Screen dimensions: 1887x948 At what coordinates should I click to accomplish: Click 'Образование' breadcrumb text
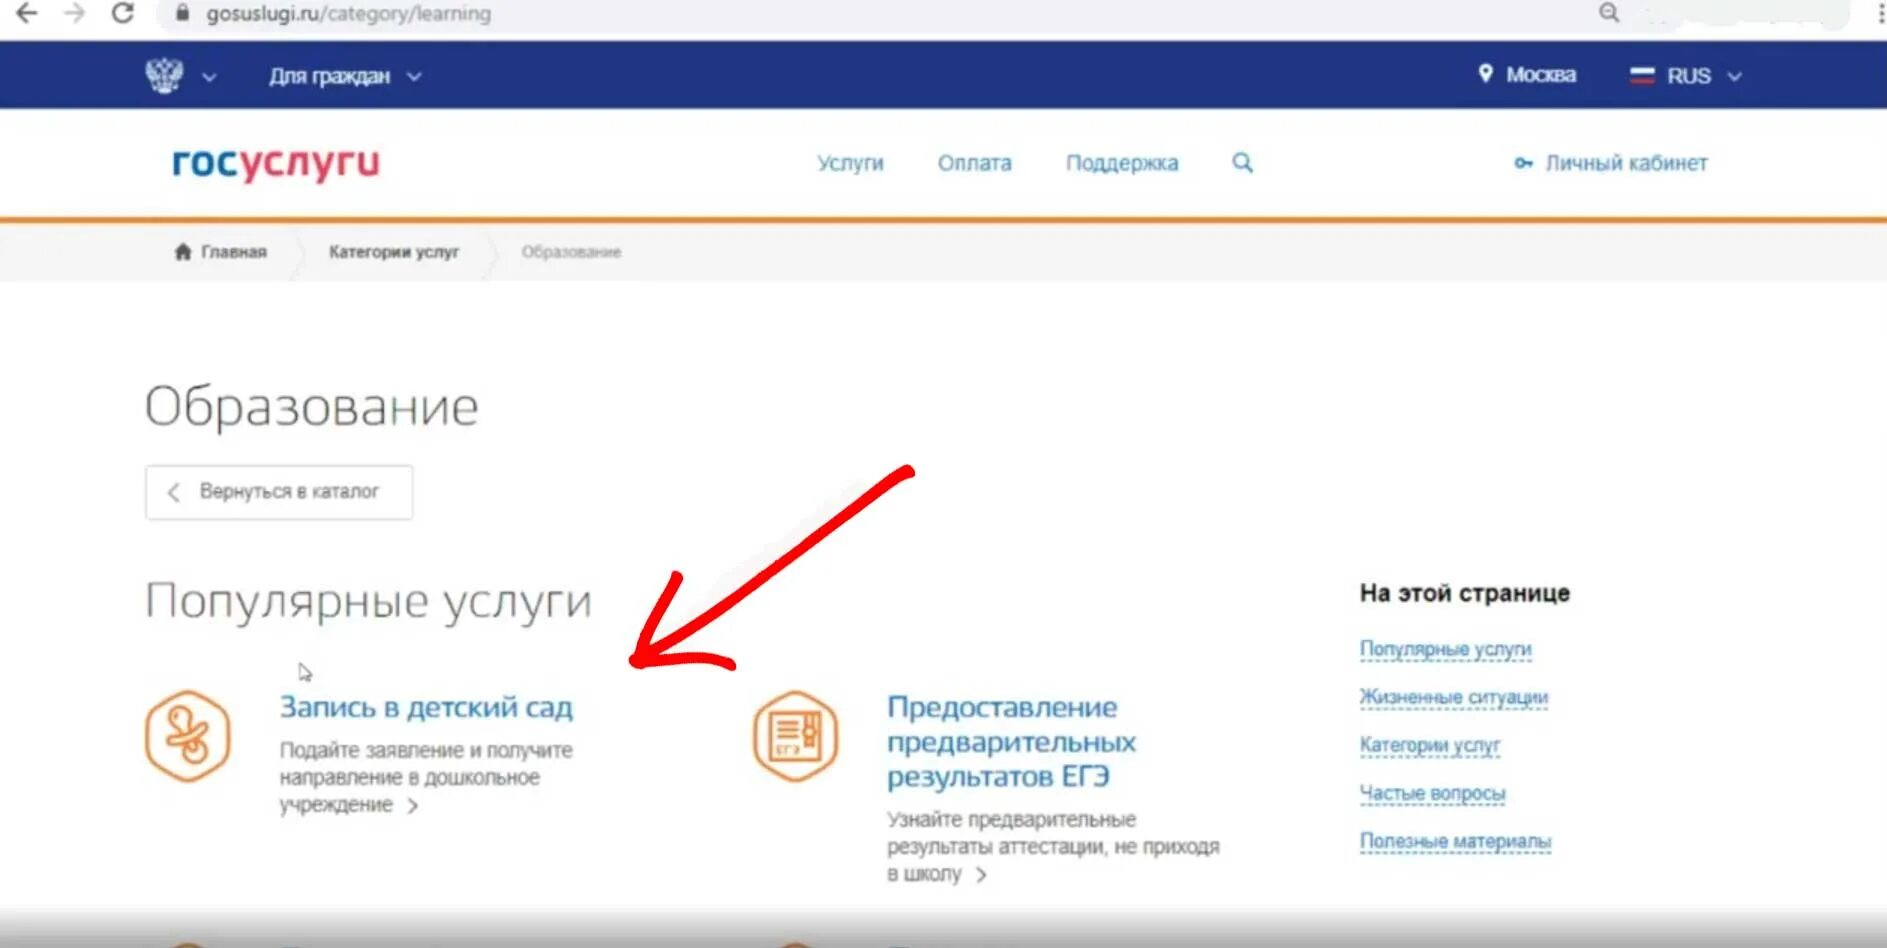point(571,252)
